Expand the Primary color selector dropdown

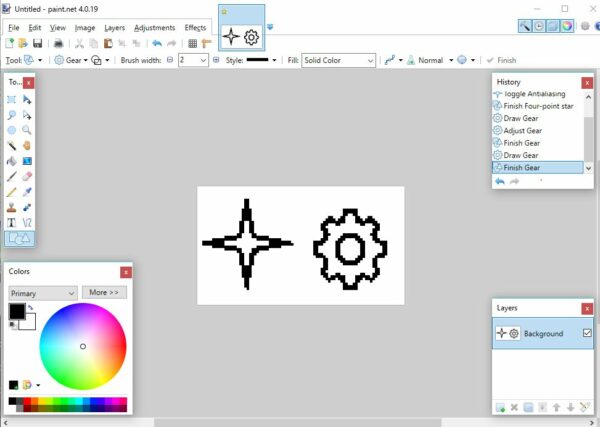pyautogui.click(x=43, y=293)
